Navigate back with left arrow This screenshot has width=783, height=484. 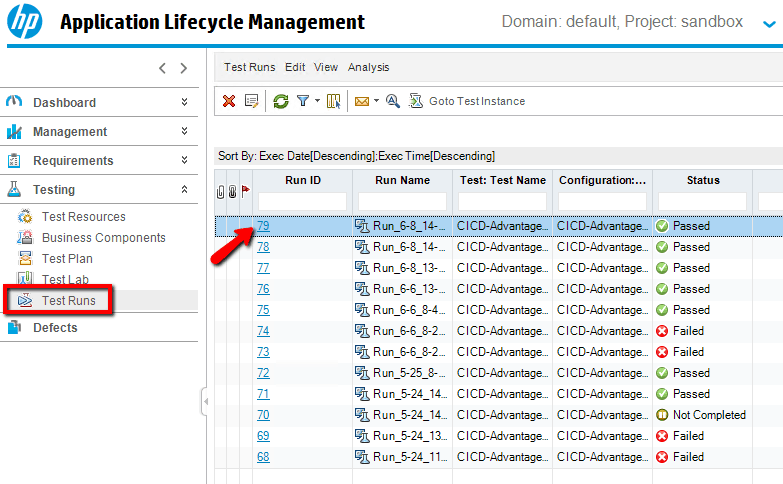pyautogui.click(x=162, y=68)
